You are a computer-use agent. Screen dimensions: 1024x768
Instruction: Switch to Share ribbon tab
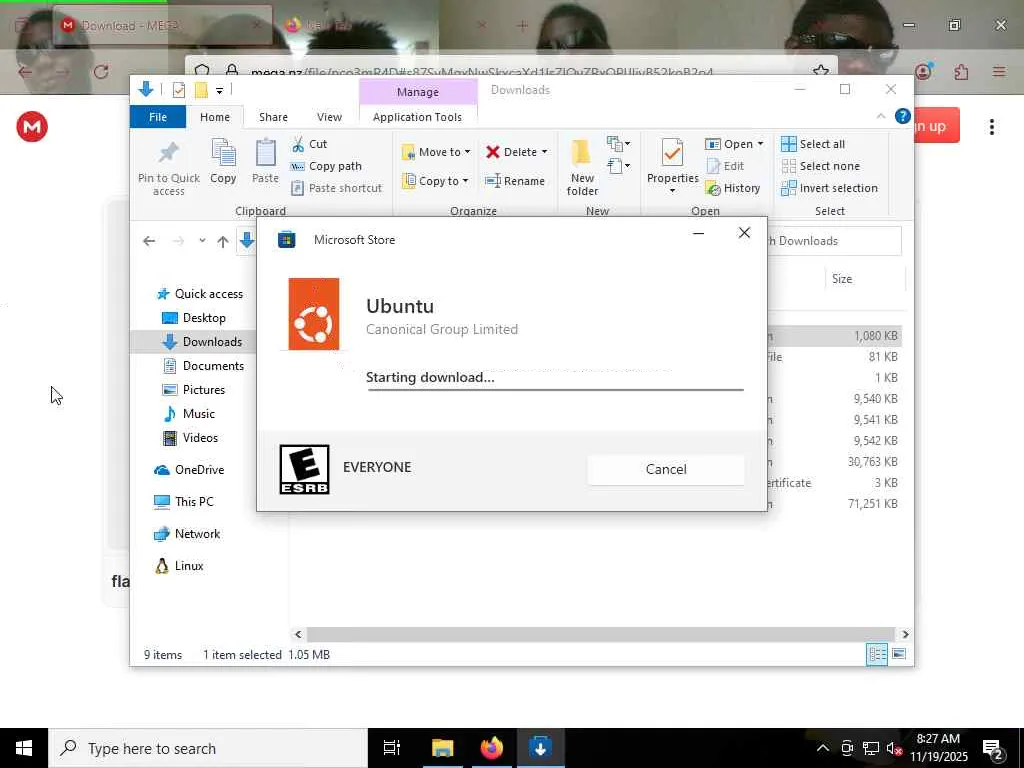click(273, 117)
